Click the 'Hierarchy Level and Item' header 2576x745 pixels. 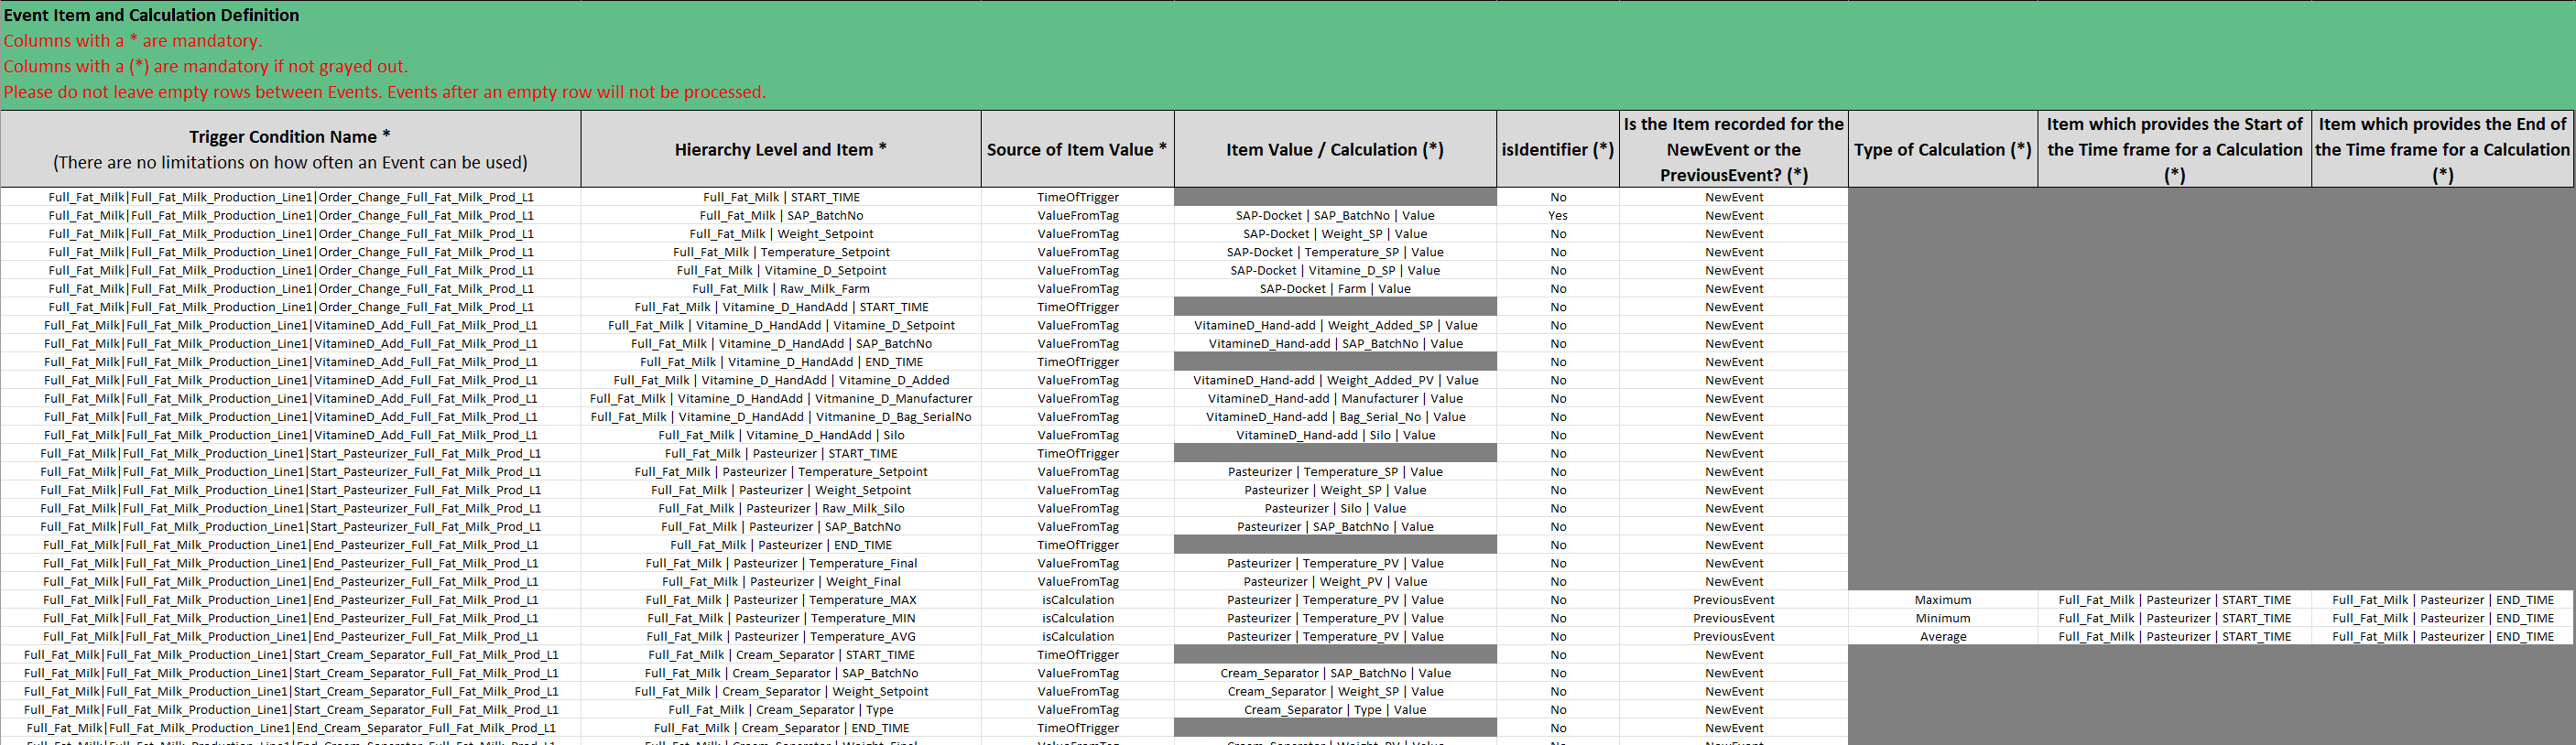[x=780, y=149]
